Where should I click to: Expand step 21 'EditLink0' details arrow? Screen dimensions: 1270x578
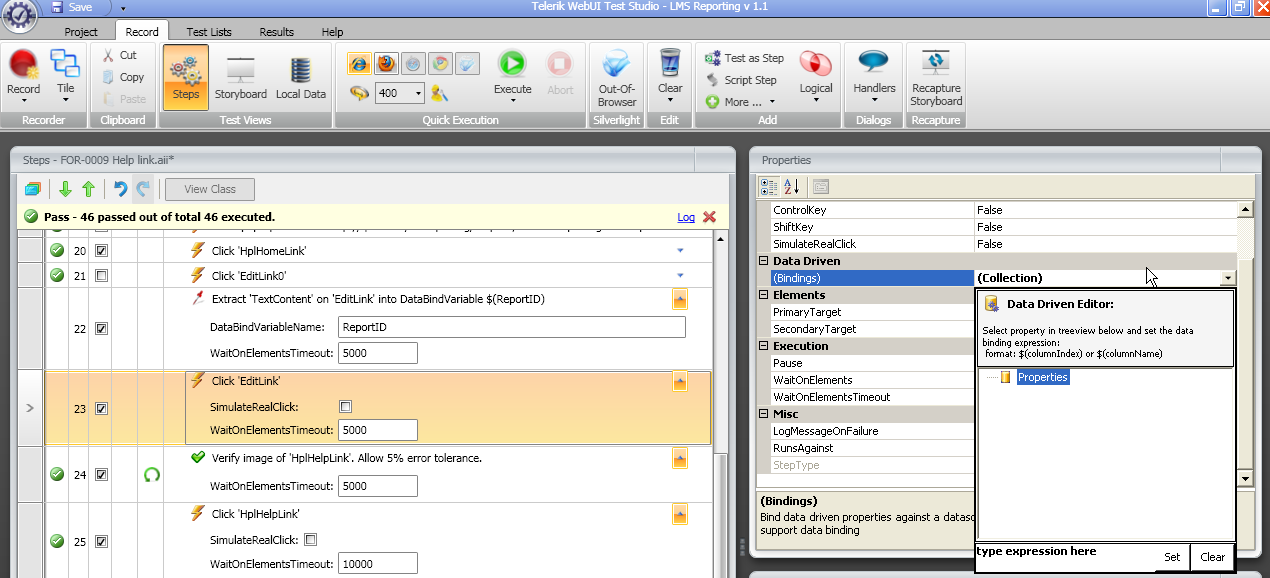click(680, 275)
